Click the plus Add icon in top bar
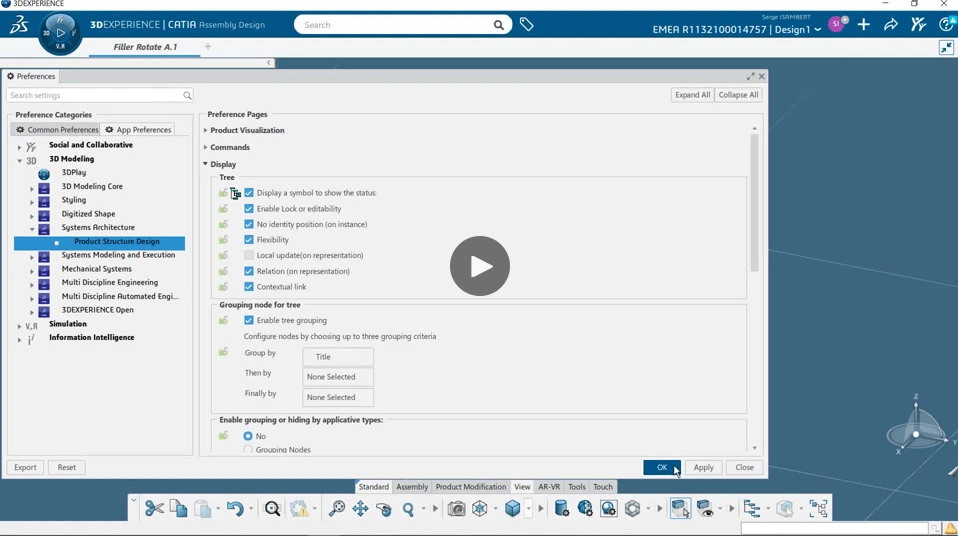958x536 pixels. pos(863,24)
